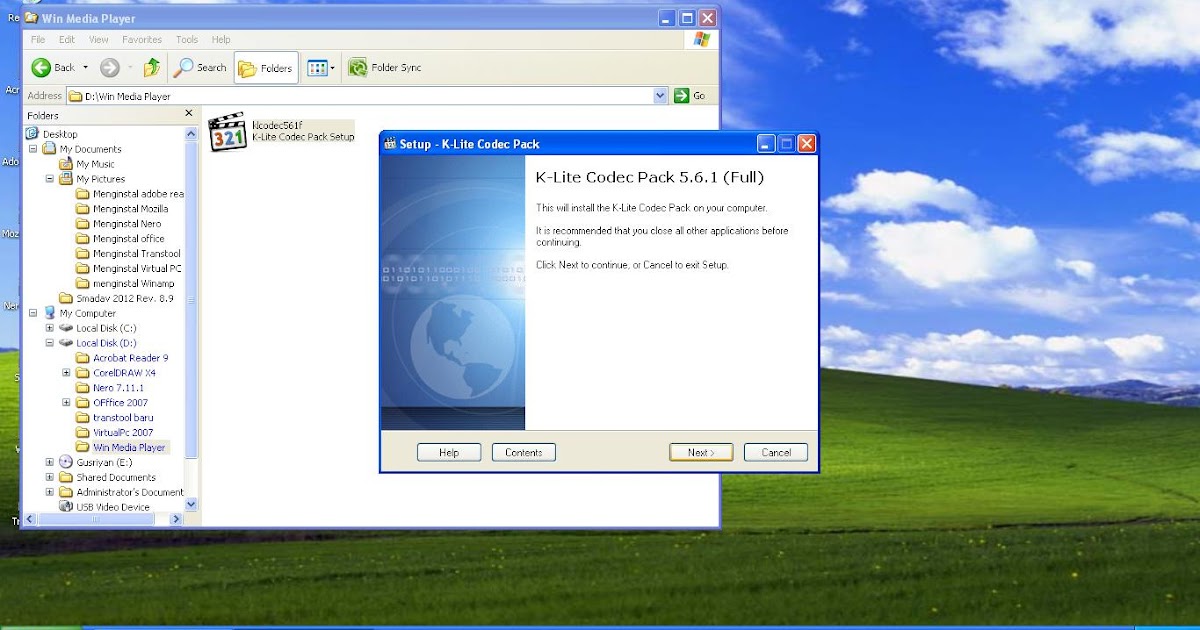The width and height of the screenshot is (1200, 630).
Task: Collapse the My Documents tree node
Action: (33, 149)
